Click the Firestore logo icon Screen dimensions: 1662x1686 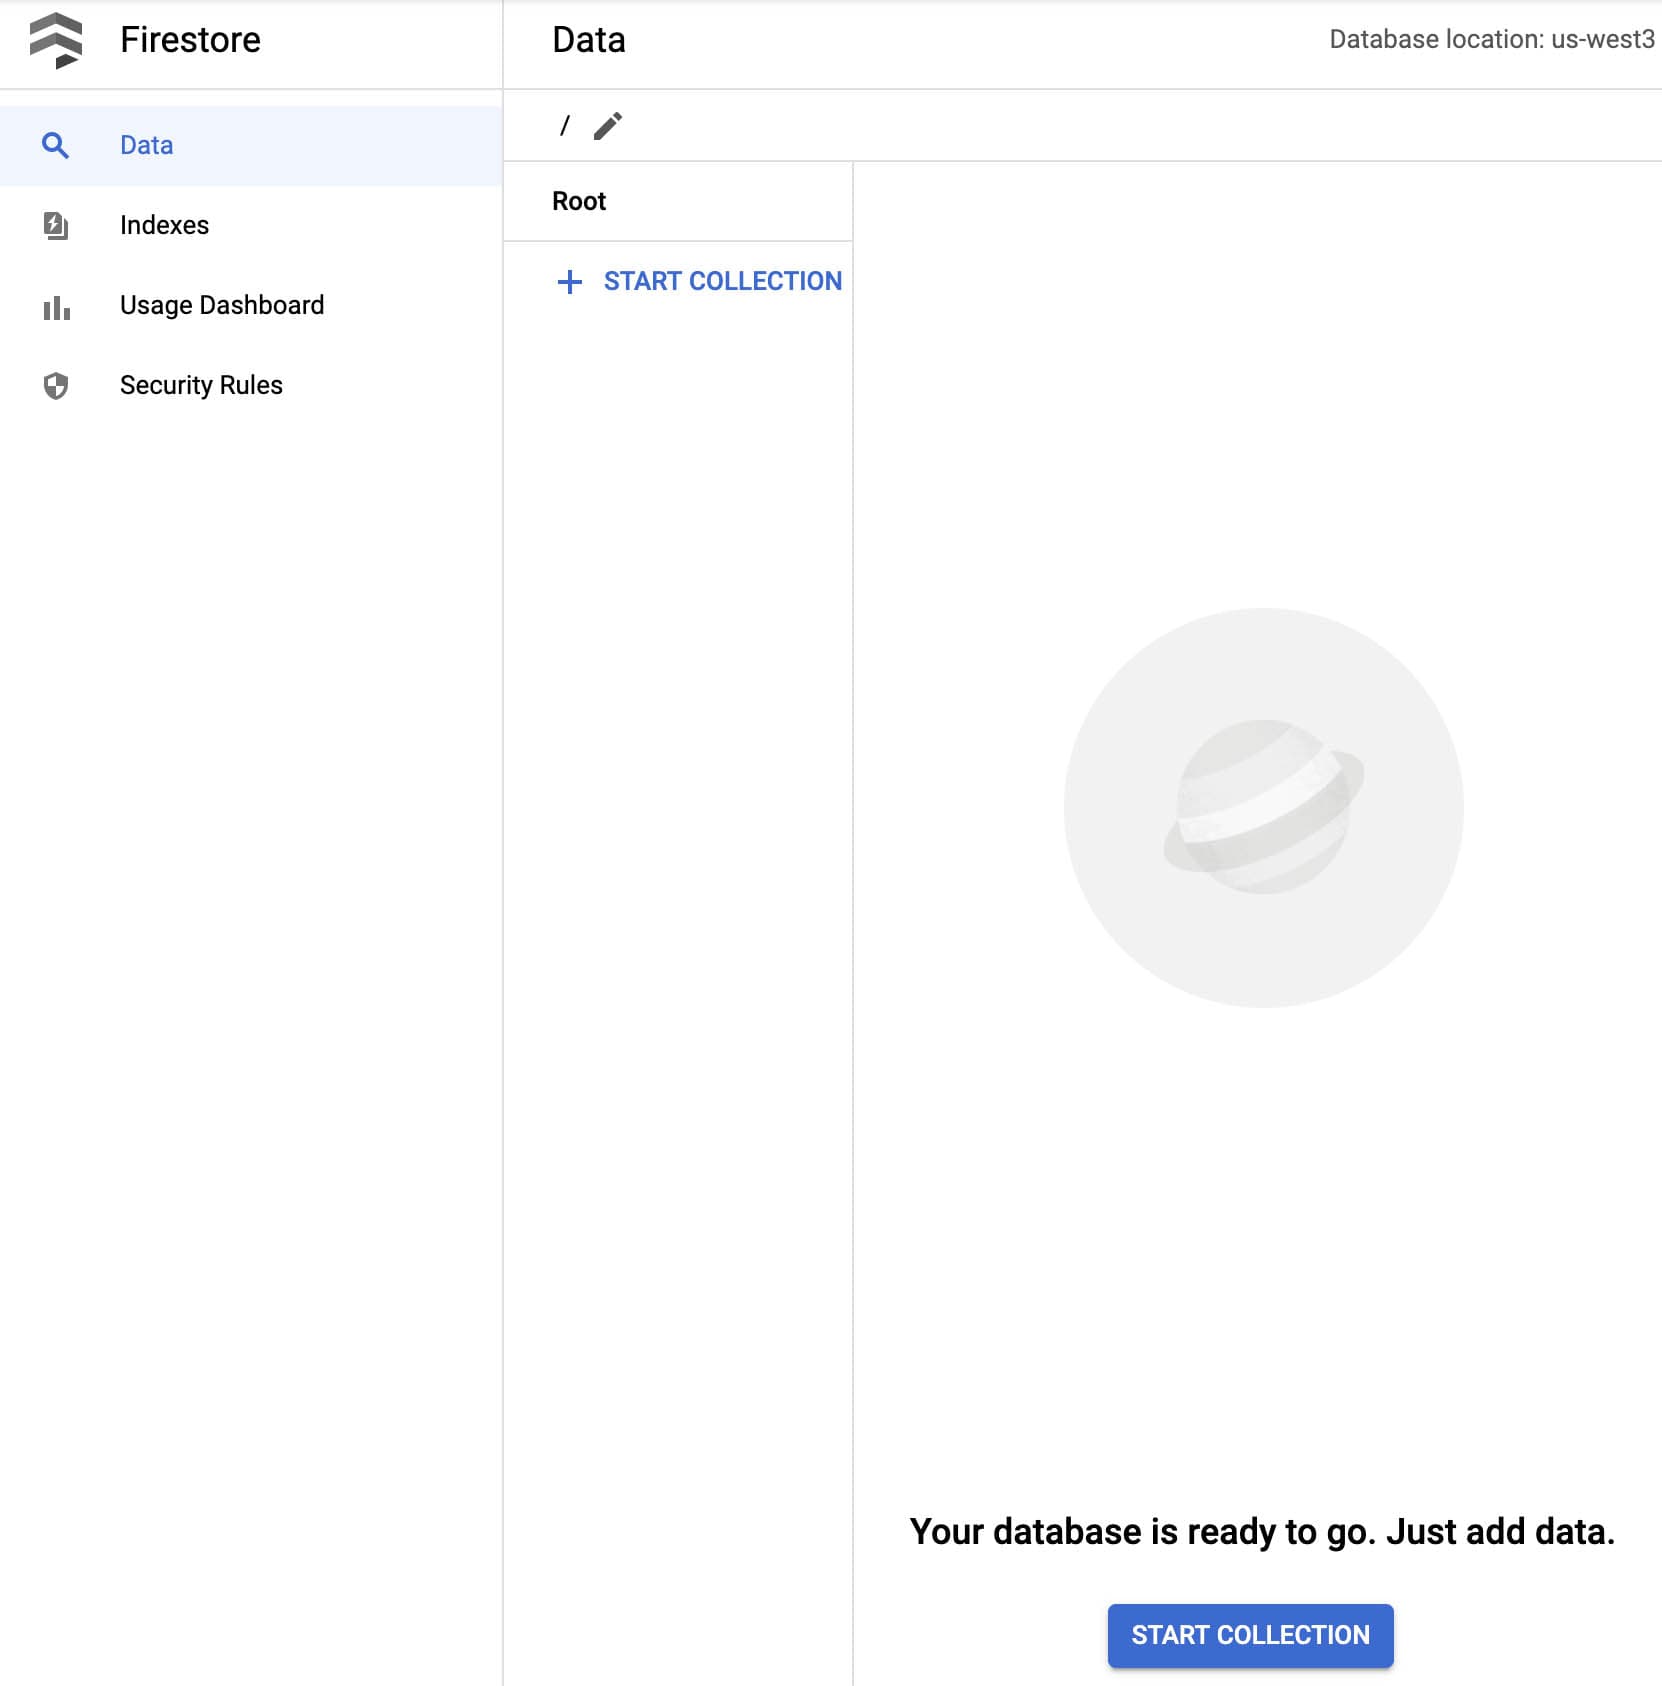[x=56, y=40]
